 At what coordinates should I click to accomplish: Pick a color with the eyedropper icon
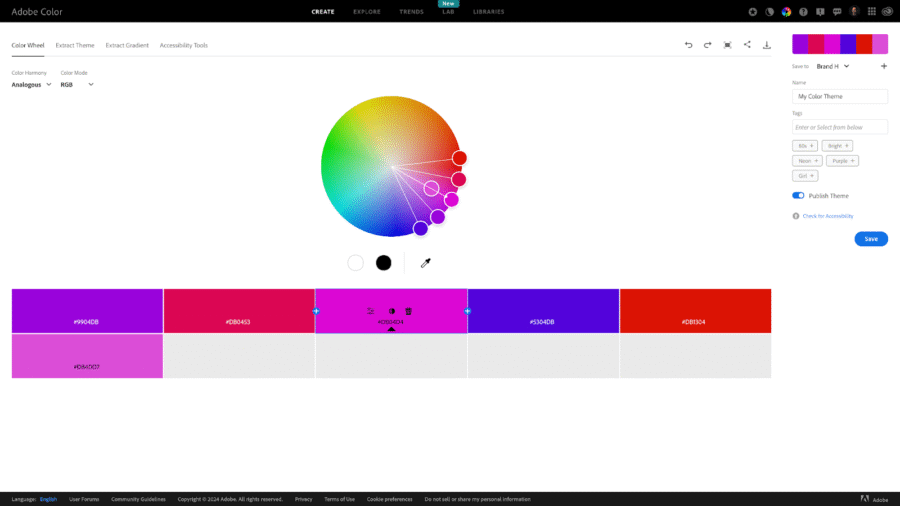click(x=425, y=263)
